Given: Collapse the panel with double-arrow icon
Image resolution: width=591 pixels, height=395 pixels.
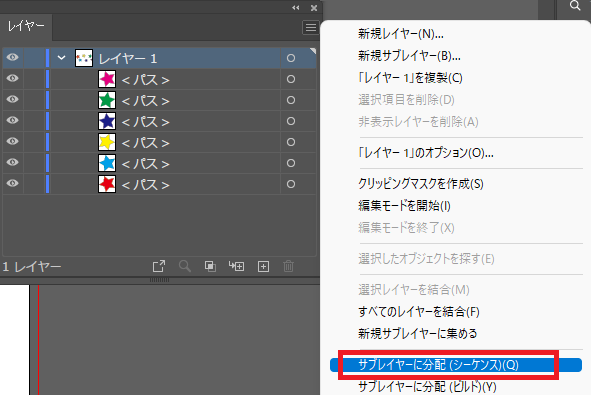Looking at the screenshot, I should point(296,8).
